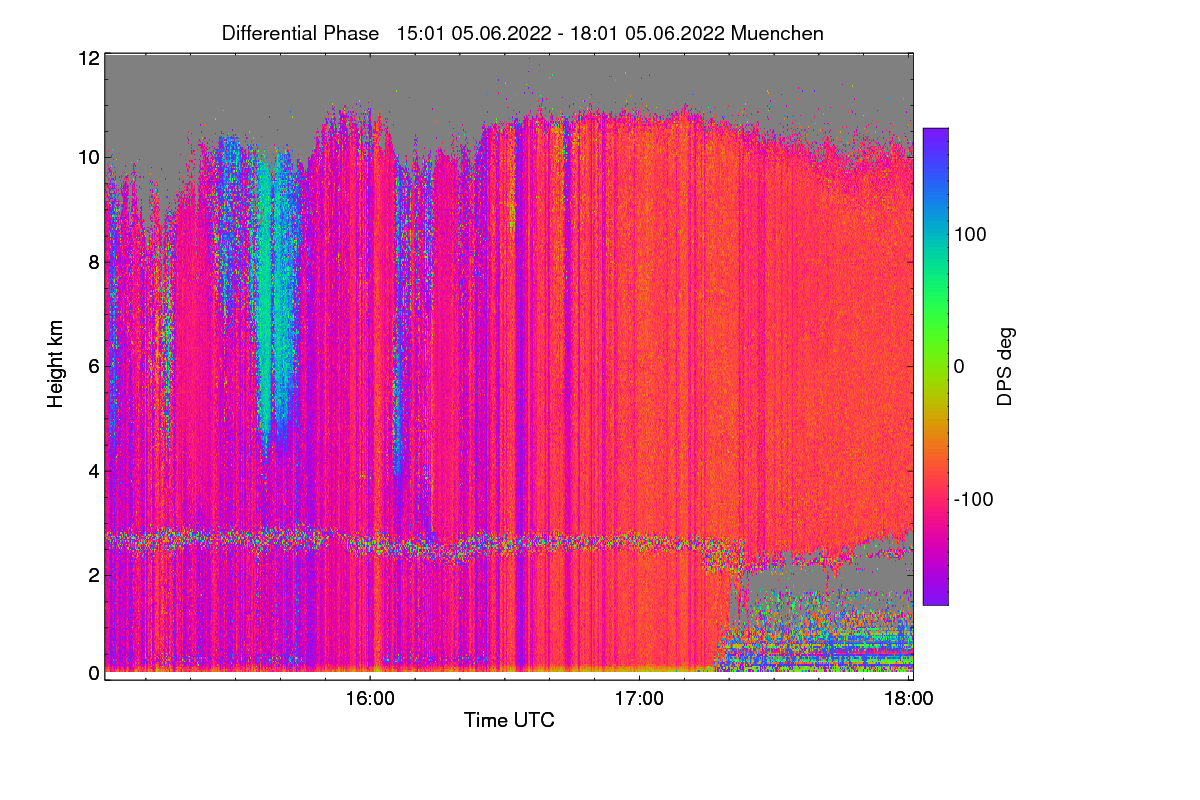
Task: Click the 6 km height tick label
Action: coord(93,366)
